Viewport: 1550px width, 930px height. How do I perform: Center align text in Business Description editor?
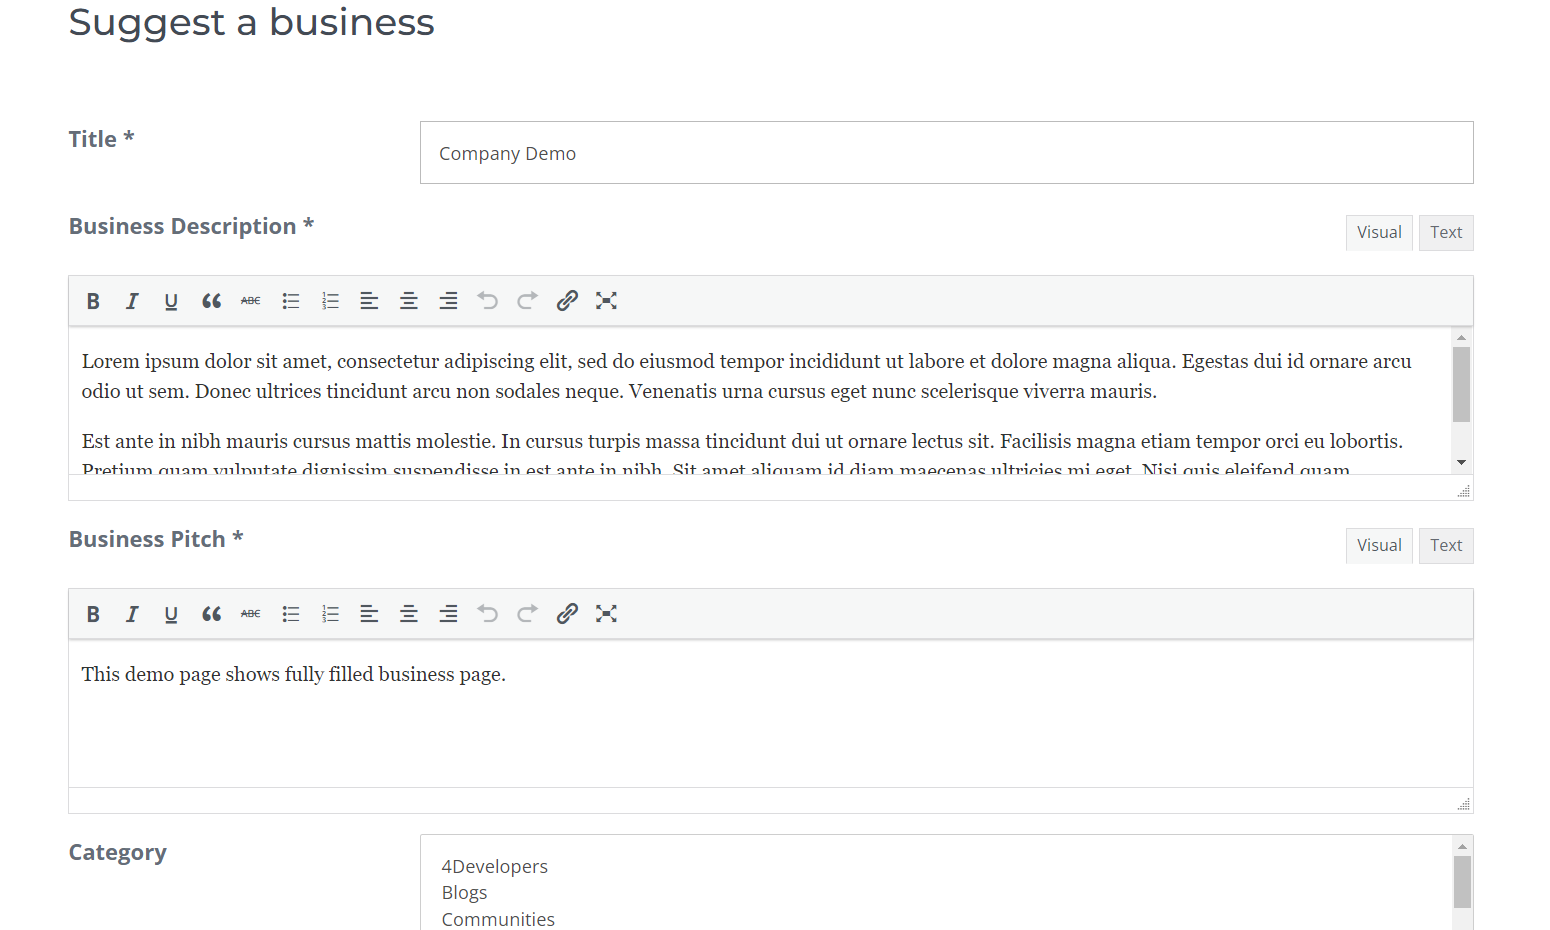[409, 301]
